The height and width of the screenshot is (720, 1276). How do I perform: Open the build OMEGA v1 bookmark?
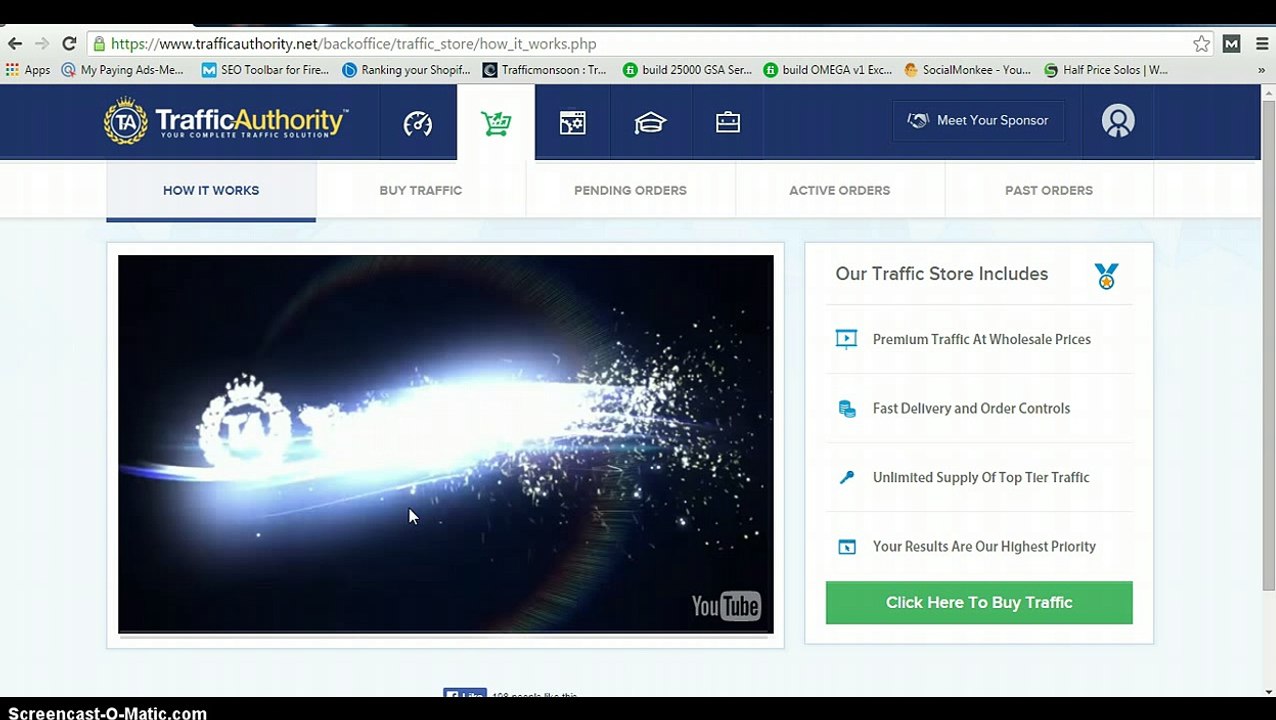(828, 70)
